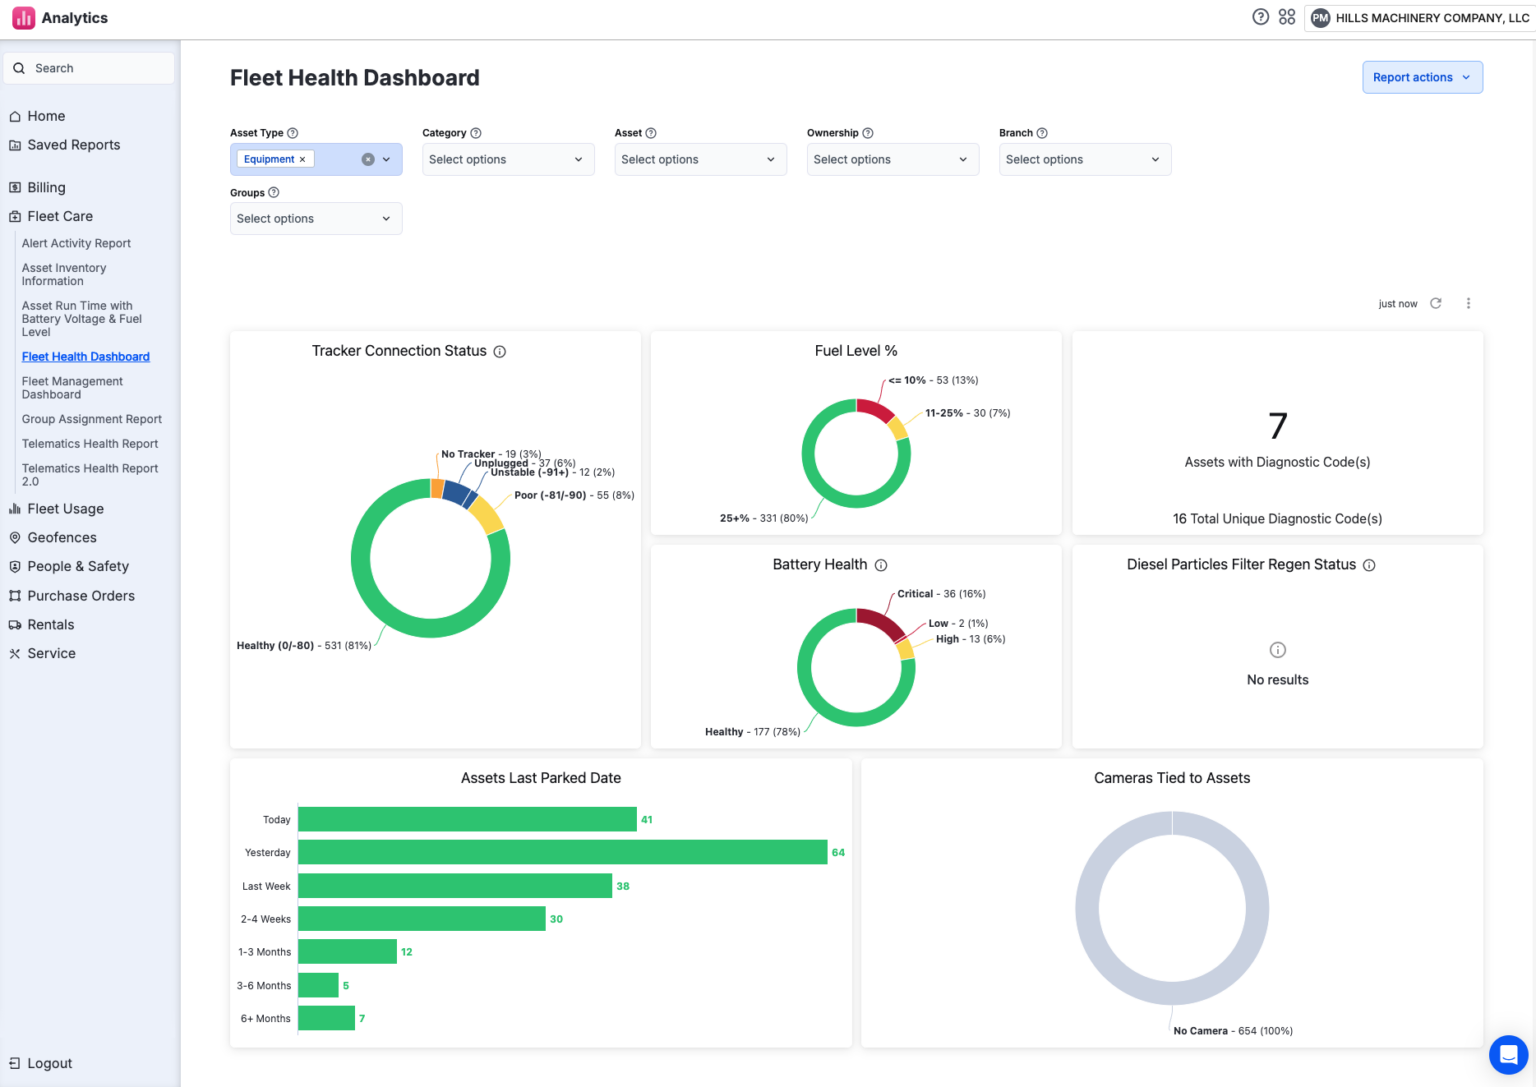Remove the Equipment tag from Asset Type
1536x1087 pixels.
(x=302, y=159)
